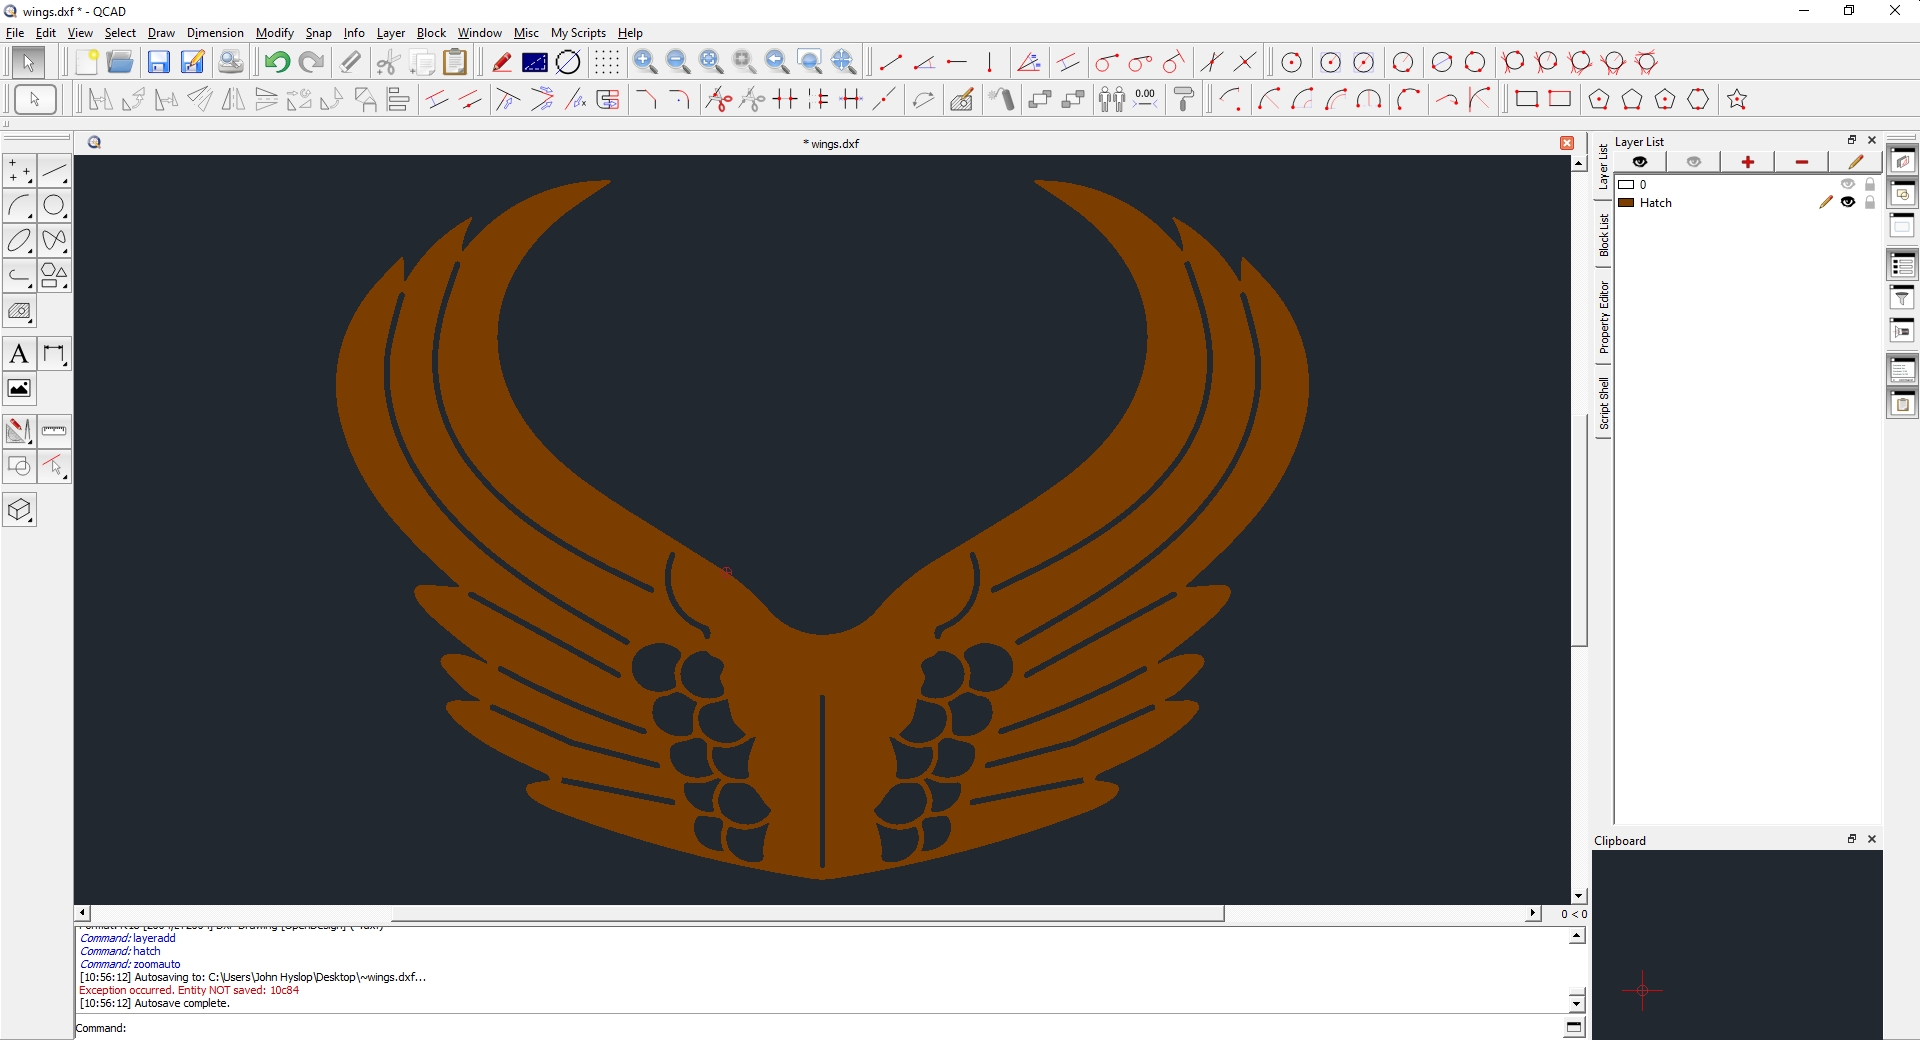Click the Undo arrow icon
The width and height of the screenshot is (1920, 1040).
point(277,63)
